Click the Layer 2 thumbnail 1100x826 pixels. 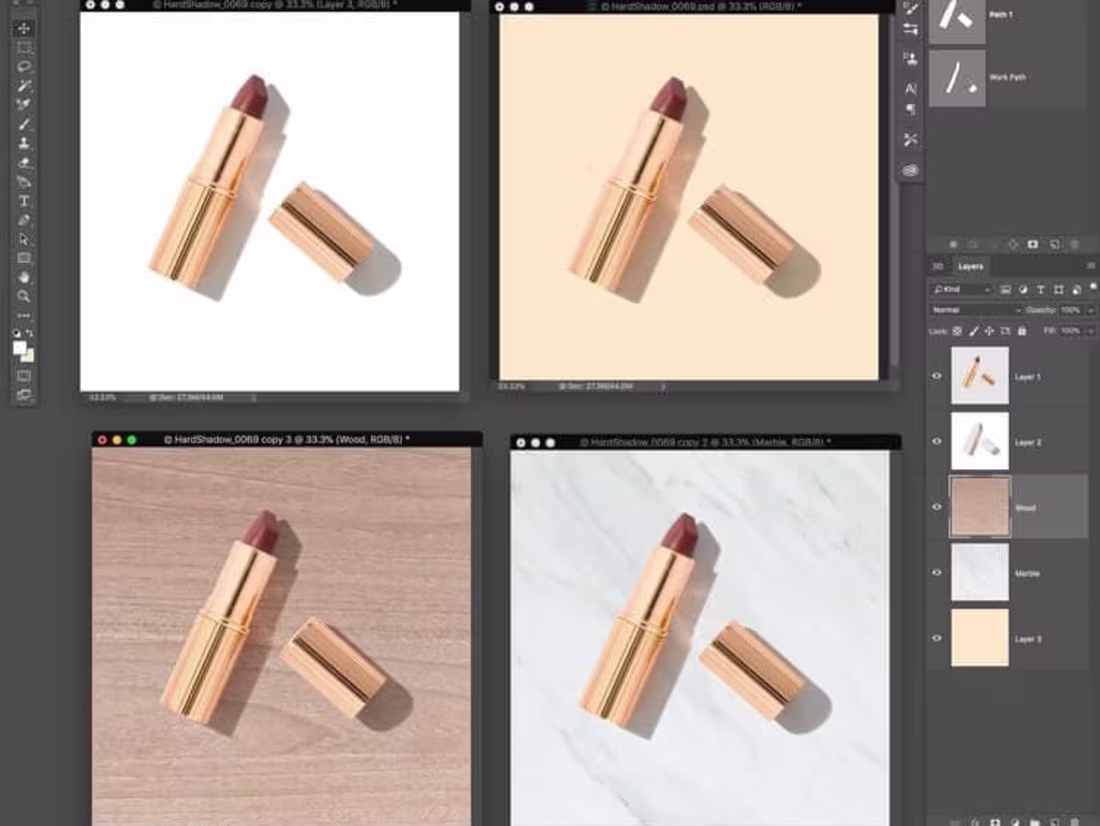coord(979,440)
